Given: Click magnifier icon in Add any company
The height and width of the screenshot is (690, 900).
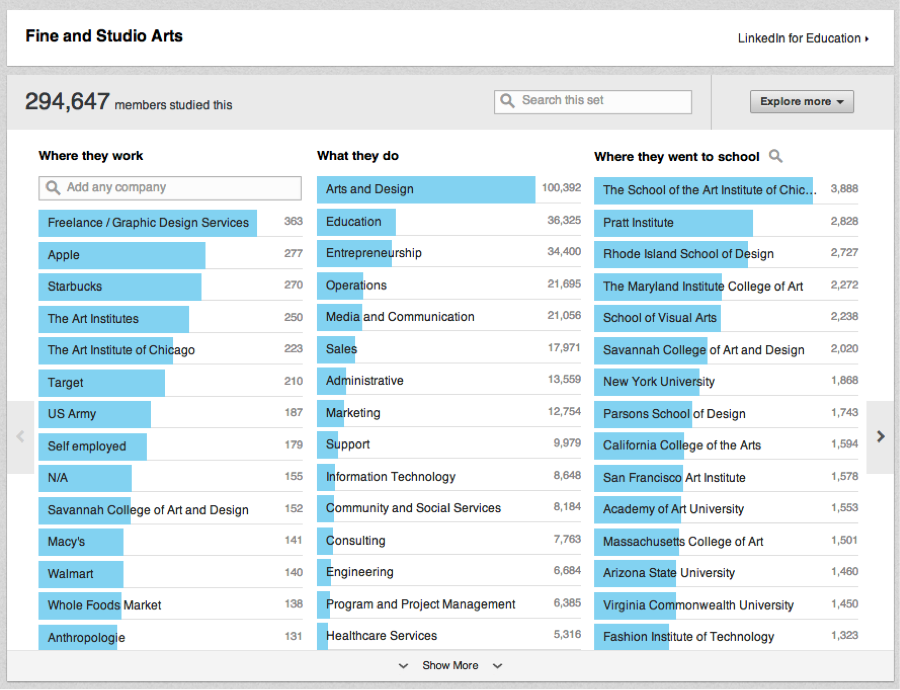Looking at the screenshot, I should pos(53,188).
